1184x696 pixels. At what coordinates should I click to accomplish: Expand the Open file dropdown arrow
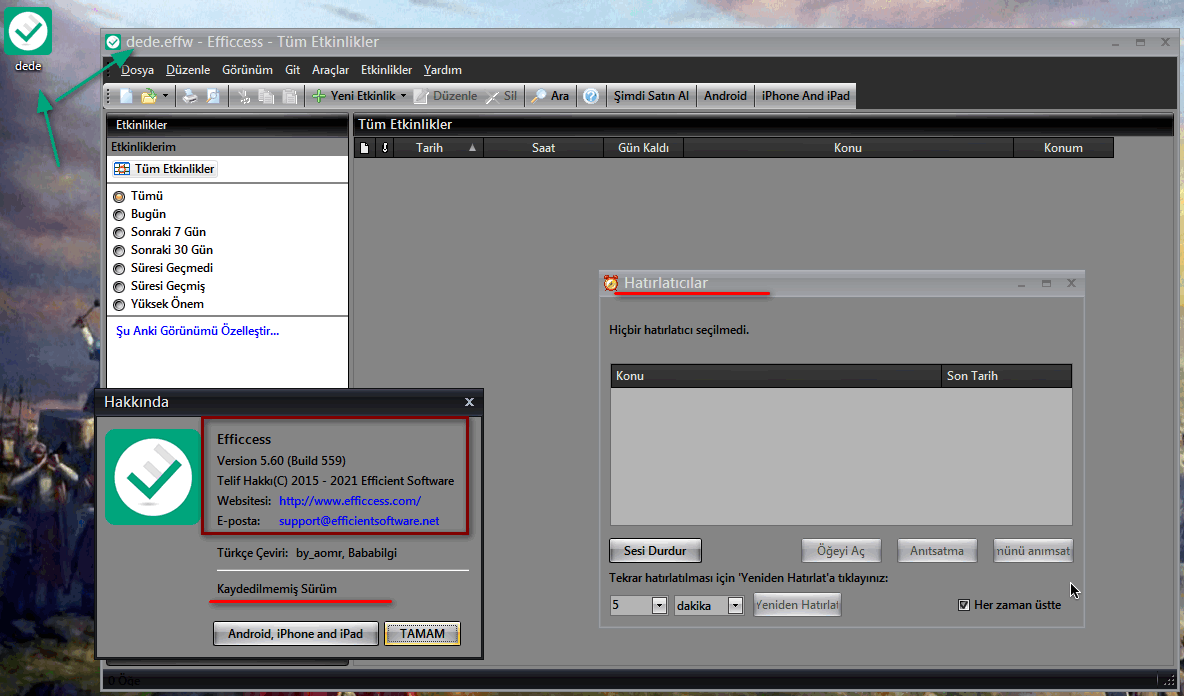[x=165, y=96]
